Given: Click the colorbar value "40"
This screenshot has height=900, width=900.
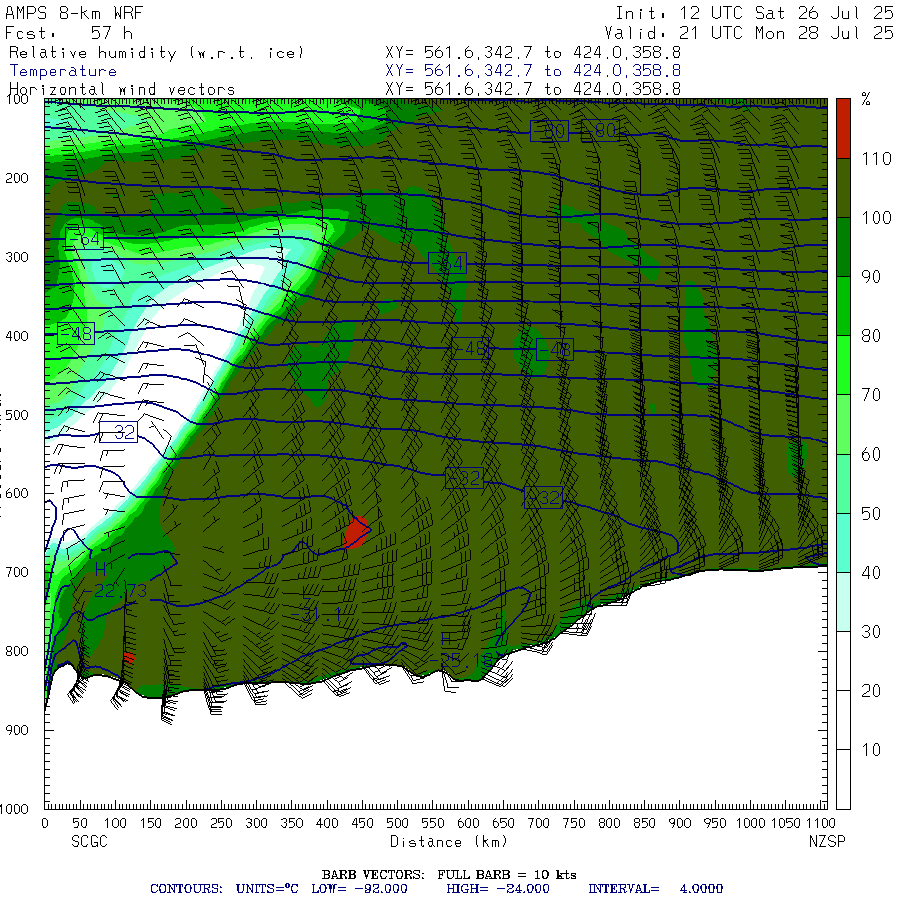Looking at the screenshot, I should pos(871,572).
